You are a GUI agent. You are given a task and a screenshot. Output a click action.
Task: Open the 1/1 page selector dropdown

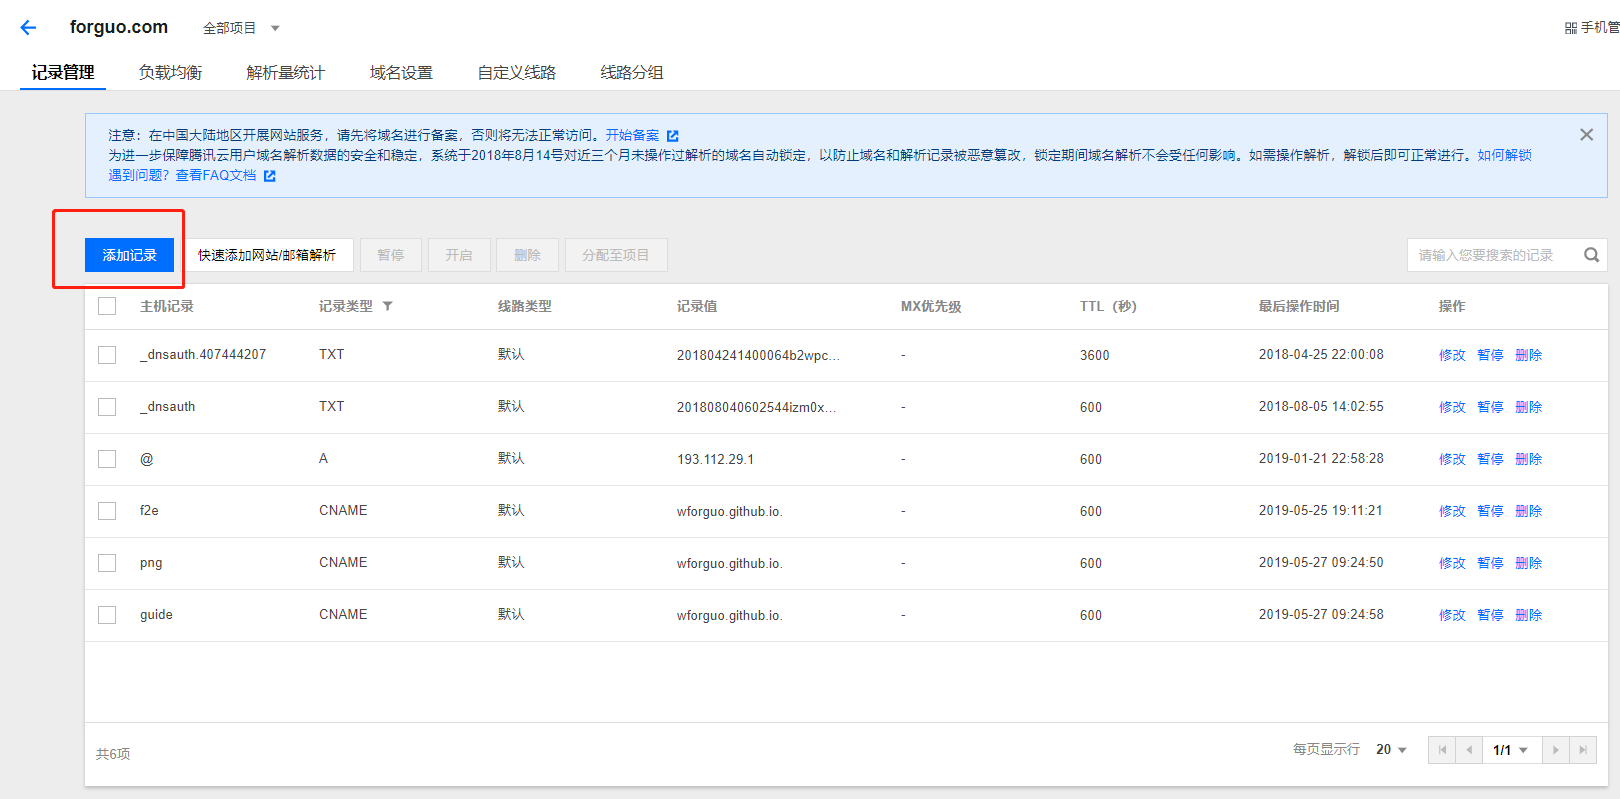point(1511,750)
